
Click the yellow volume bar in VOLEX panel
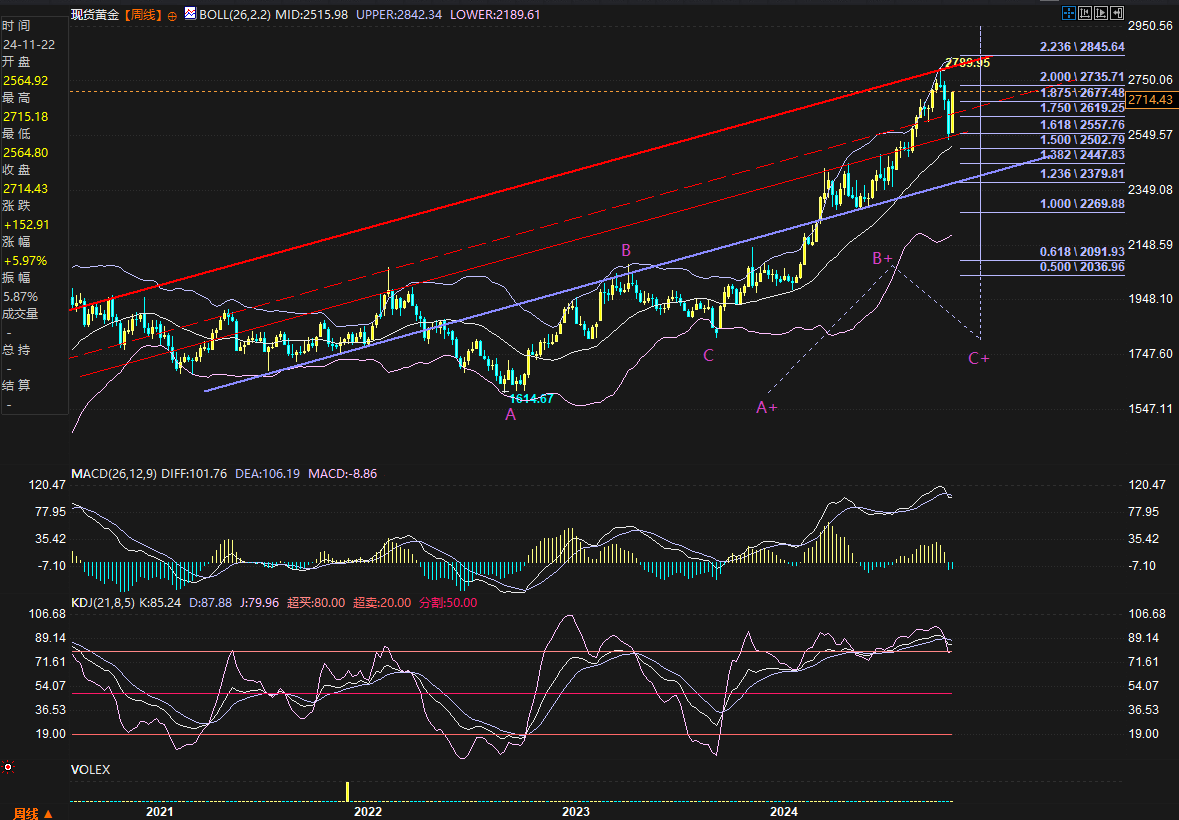[348, 791]
